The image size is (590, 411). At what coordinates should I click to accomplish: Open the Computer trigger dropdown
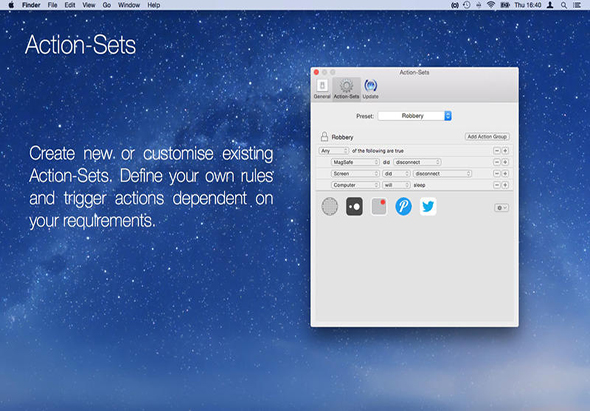coord(355,185)
